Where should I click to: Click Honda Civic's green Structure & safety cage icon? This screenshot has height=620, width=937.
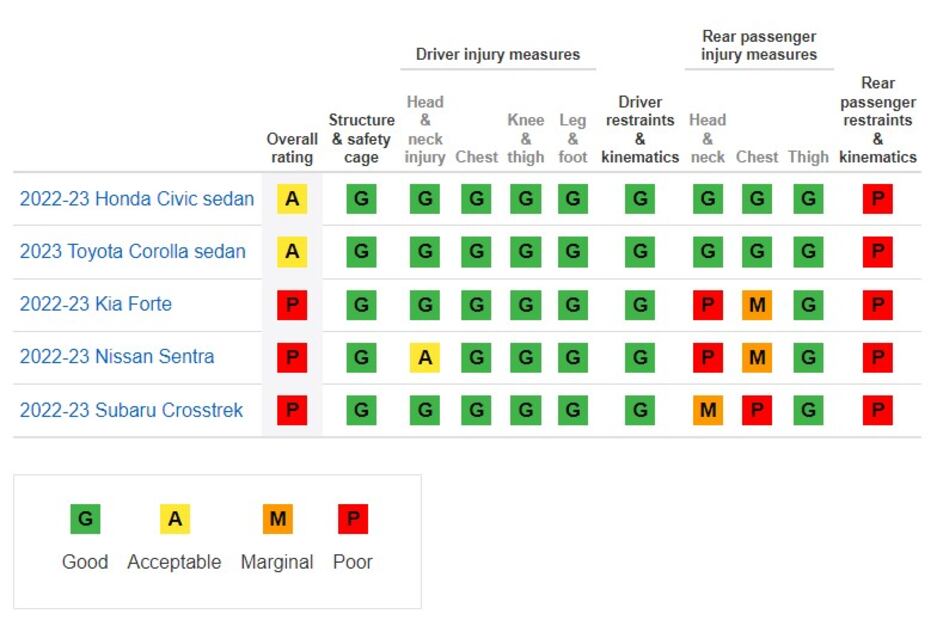point(361,199)
